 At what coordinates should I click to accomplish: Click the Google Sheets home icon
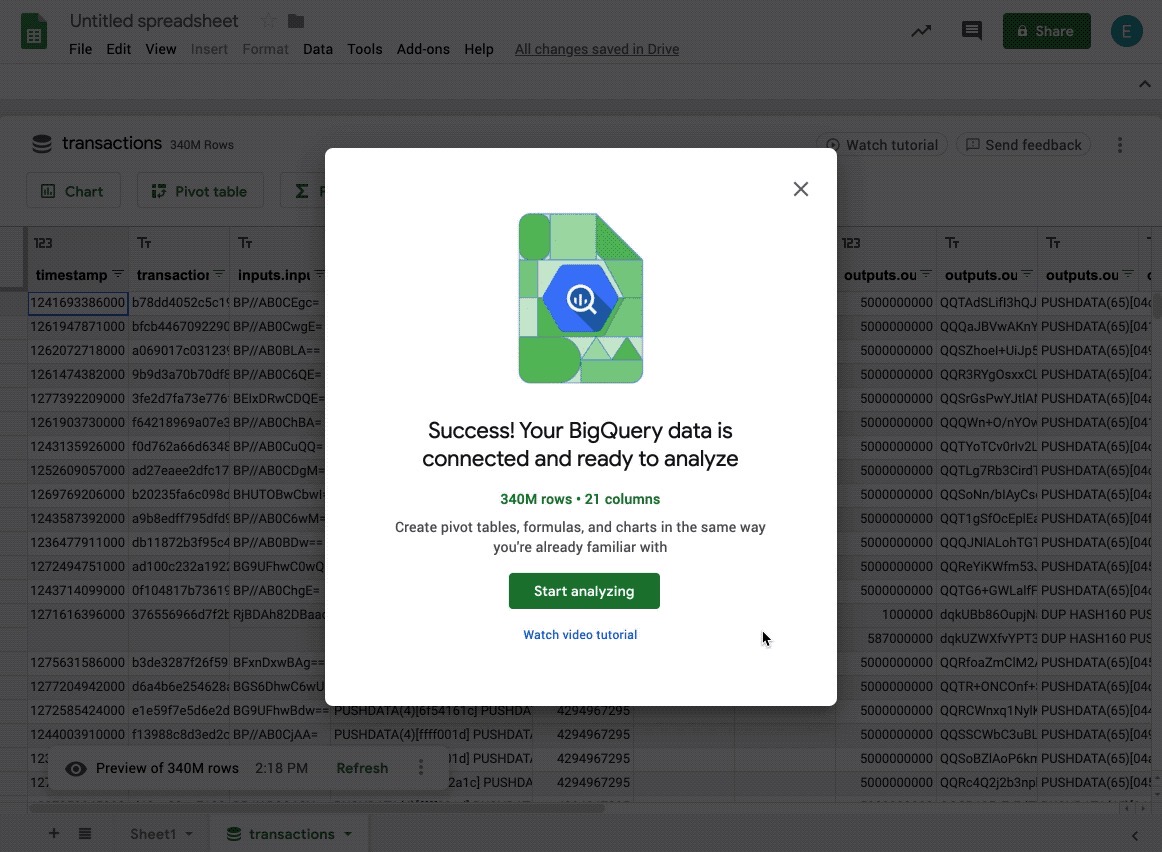(x=35, y=33)
